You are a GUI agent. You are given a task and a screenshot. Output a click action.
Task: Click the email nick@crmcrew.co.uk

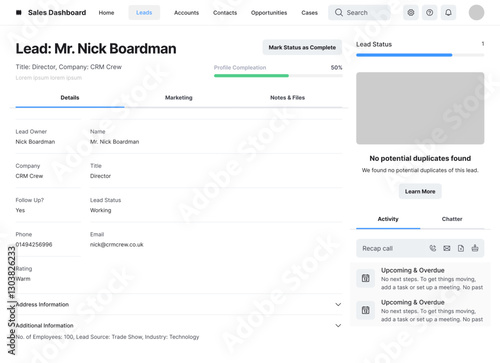click(117, 245)
